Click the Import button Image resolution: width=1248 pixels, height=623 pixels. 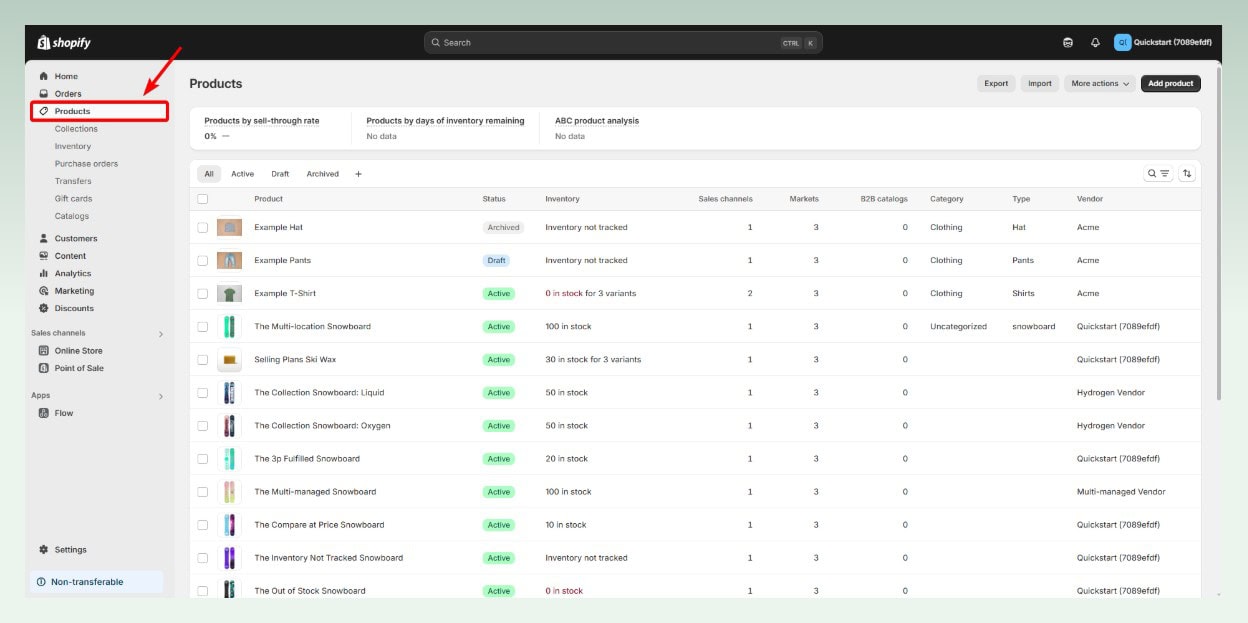point(1040,84)
